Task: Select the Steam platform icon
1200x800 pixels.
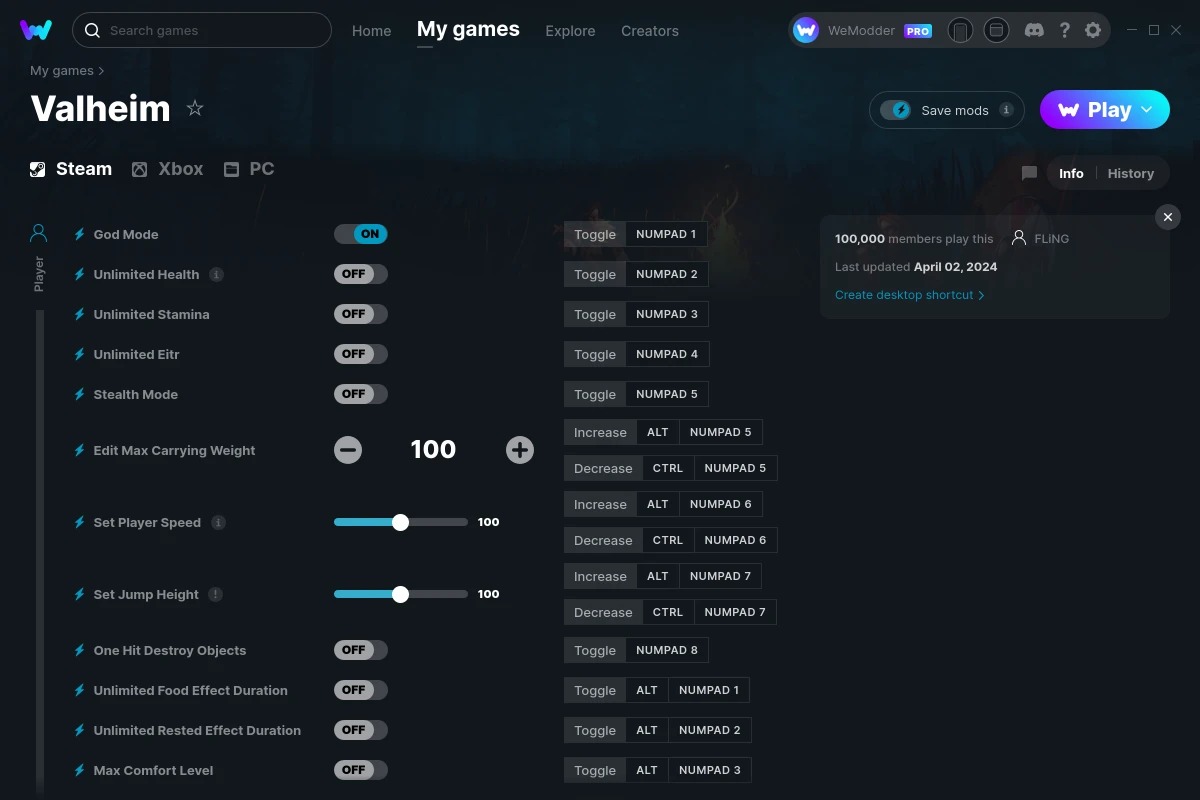Action: coord(37,168)
